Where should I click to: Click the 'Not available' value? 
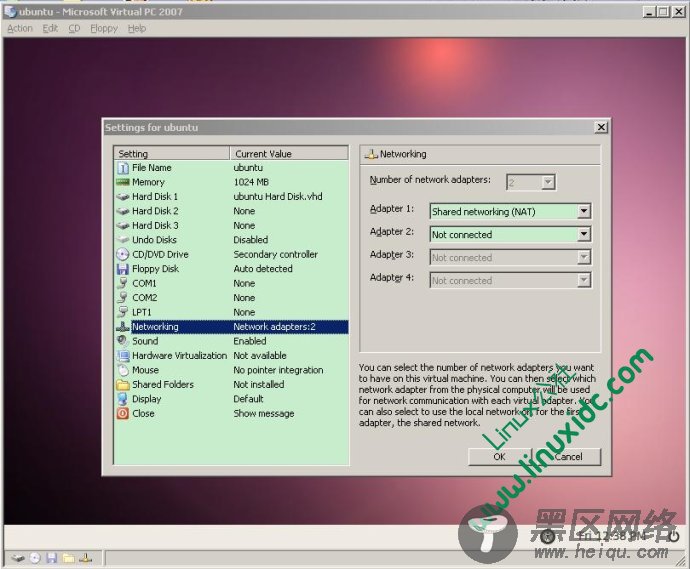coord(260,356)
